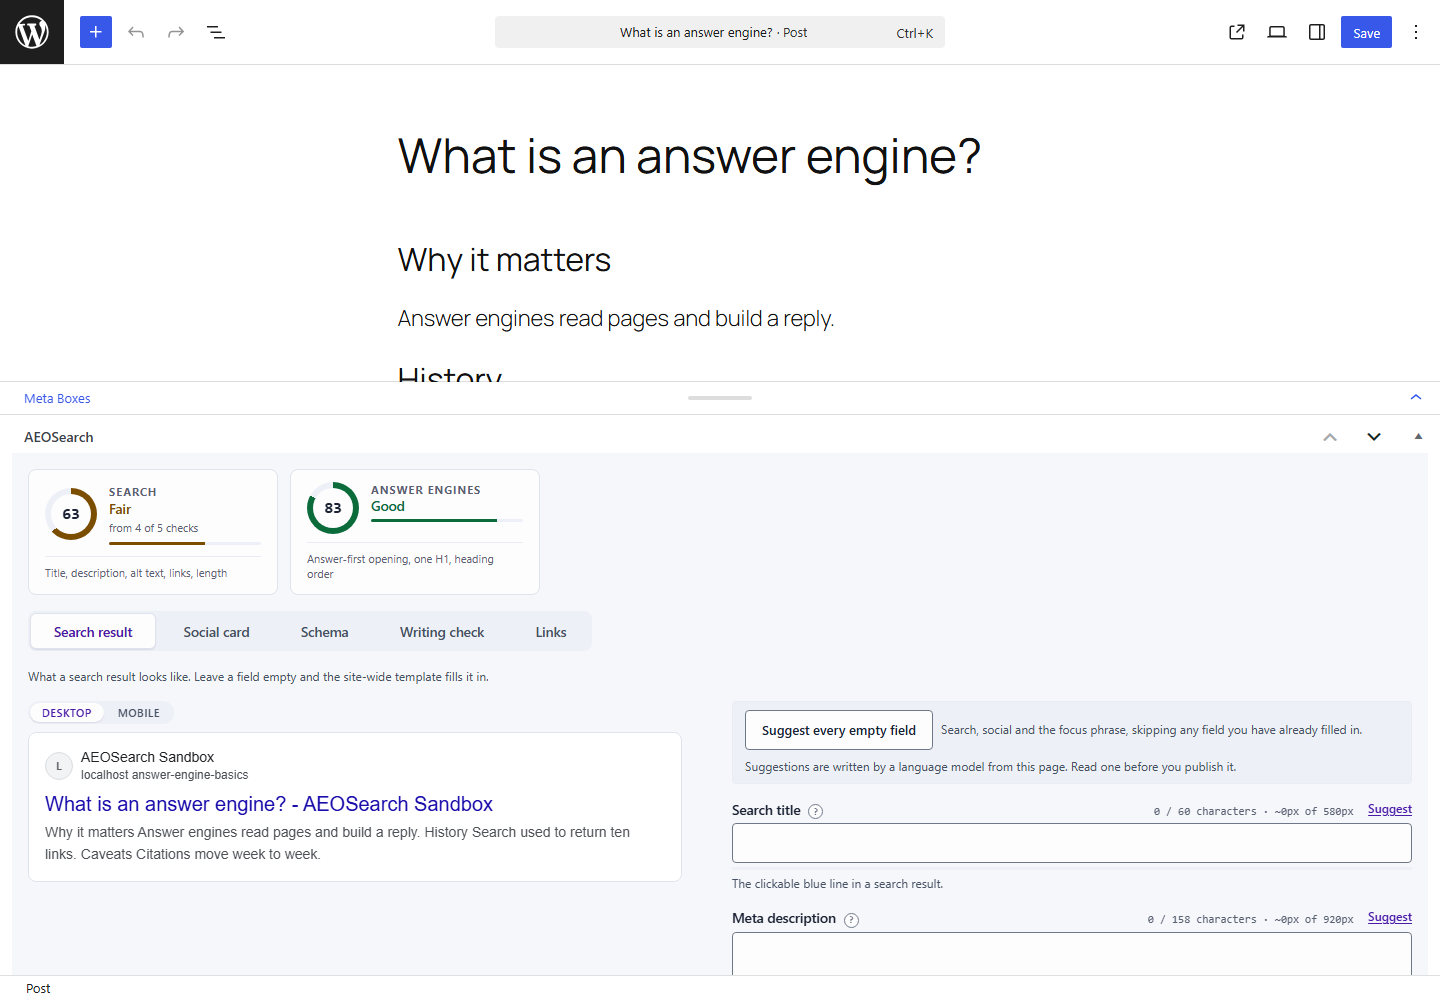Click the preview result title link

coord(269,804)
